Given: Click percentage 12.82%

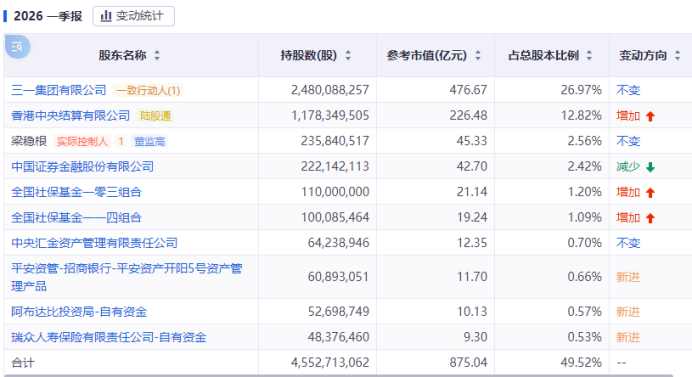Looking at the screenshot, I should click(x=581, y=116).
